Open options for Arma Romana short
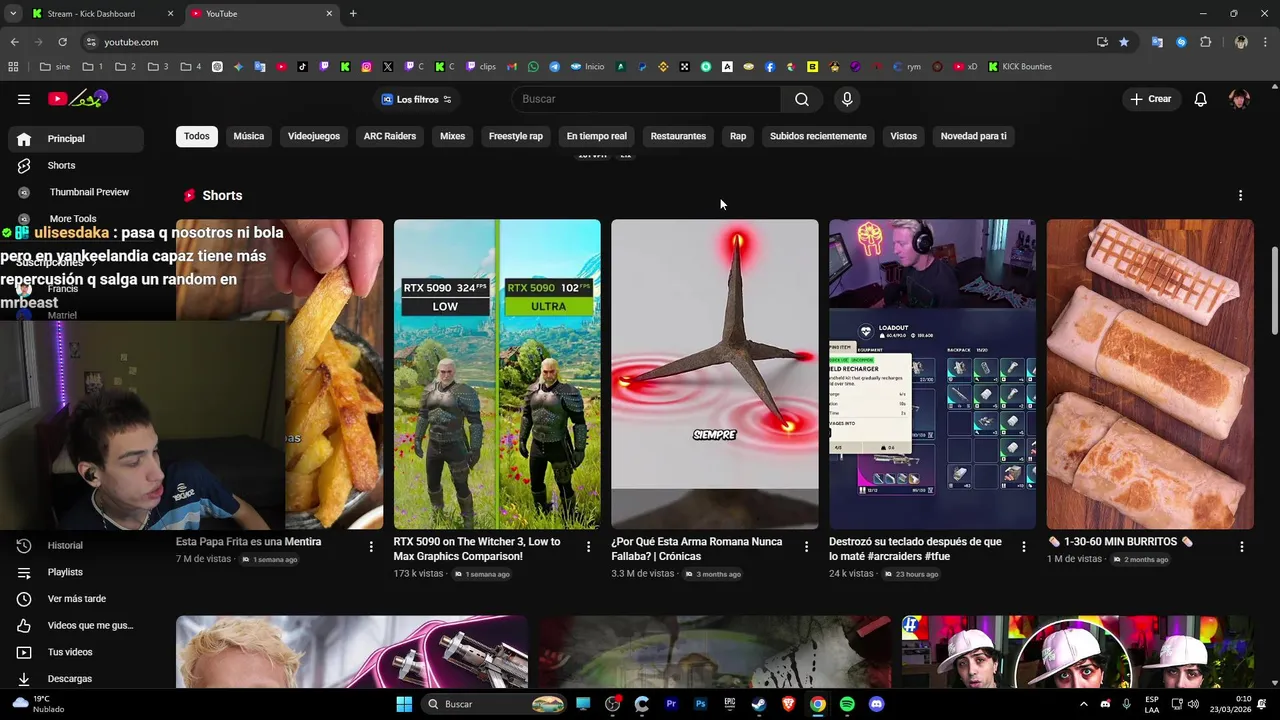Image resolution: width=1280 pixels, height=720 pixels. pyautogui.click(x=806, y=547)
